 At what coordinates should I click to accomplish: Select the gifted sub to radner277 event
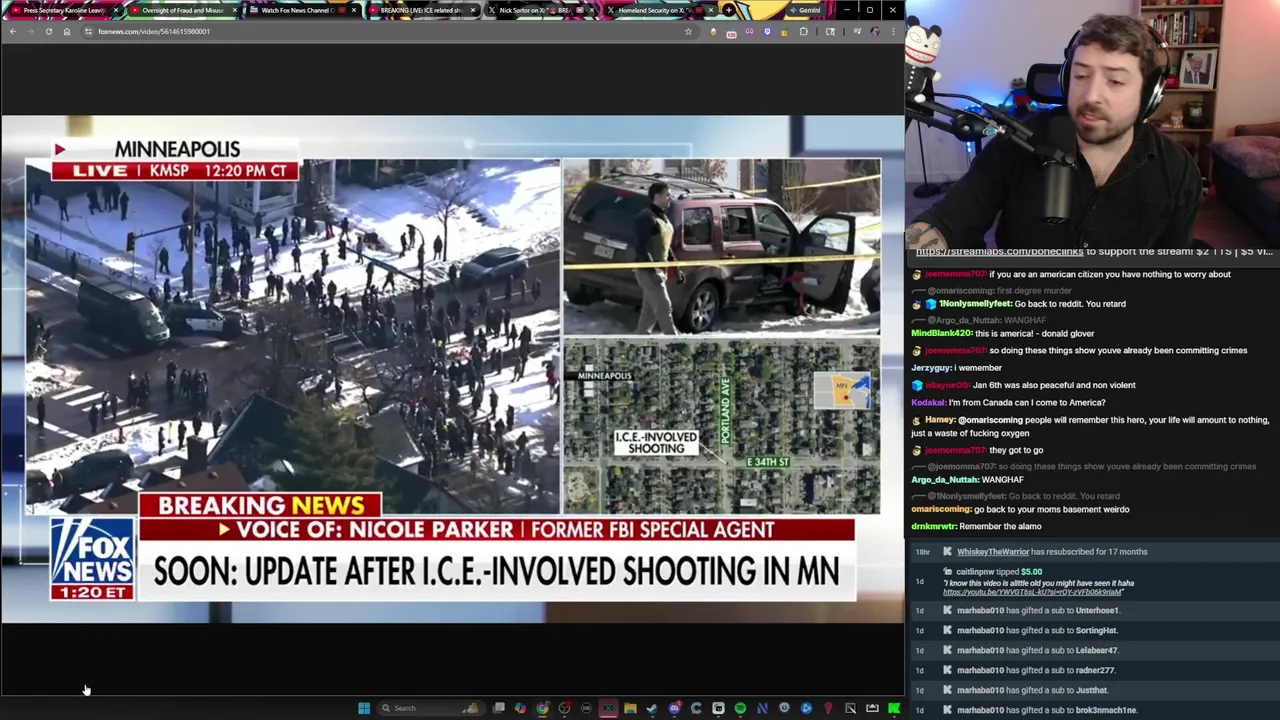[x=1092, y=670]
